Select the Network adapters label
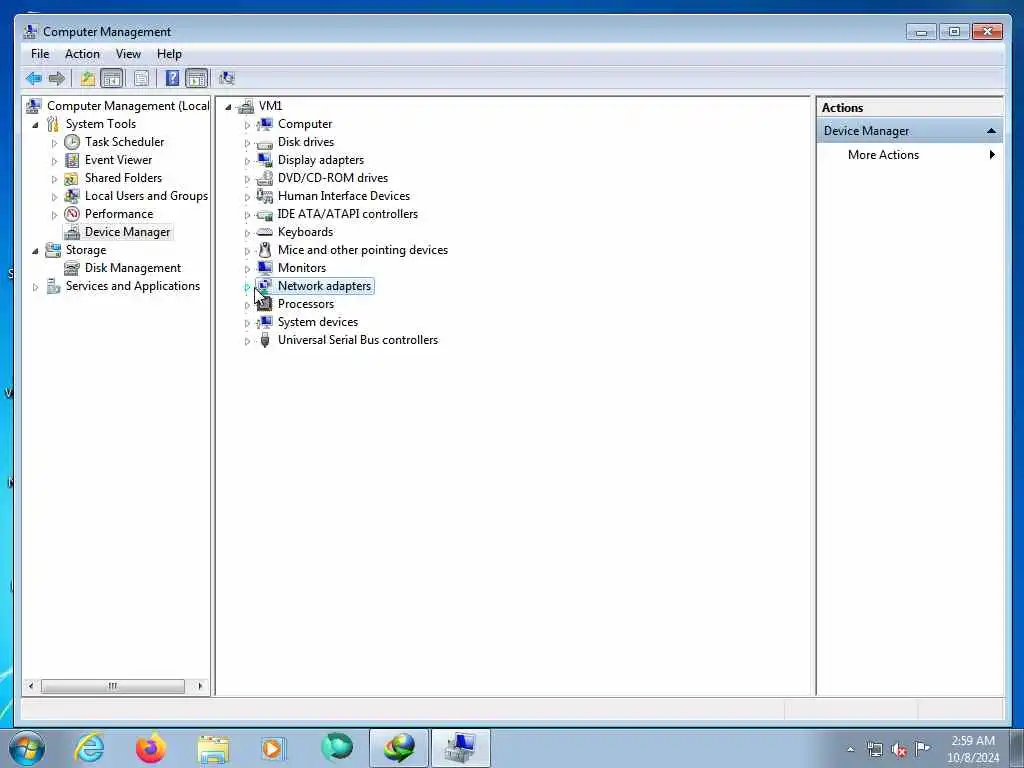1024x768 pixels. [x=324, y=286]
